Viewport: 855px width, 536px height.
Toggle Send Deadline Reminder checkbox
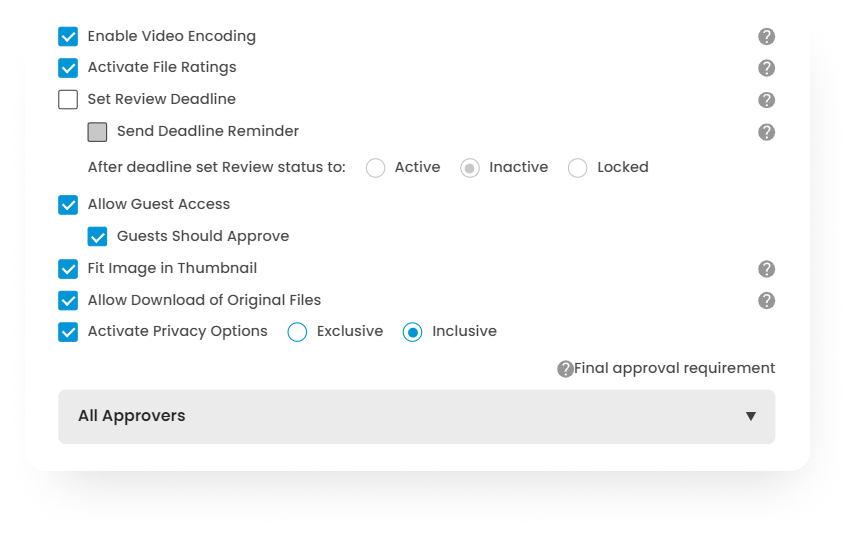(x=97, y=132)
